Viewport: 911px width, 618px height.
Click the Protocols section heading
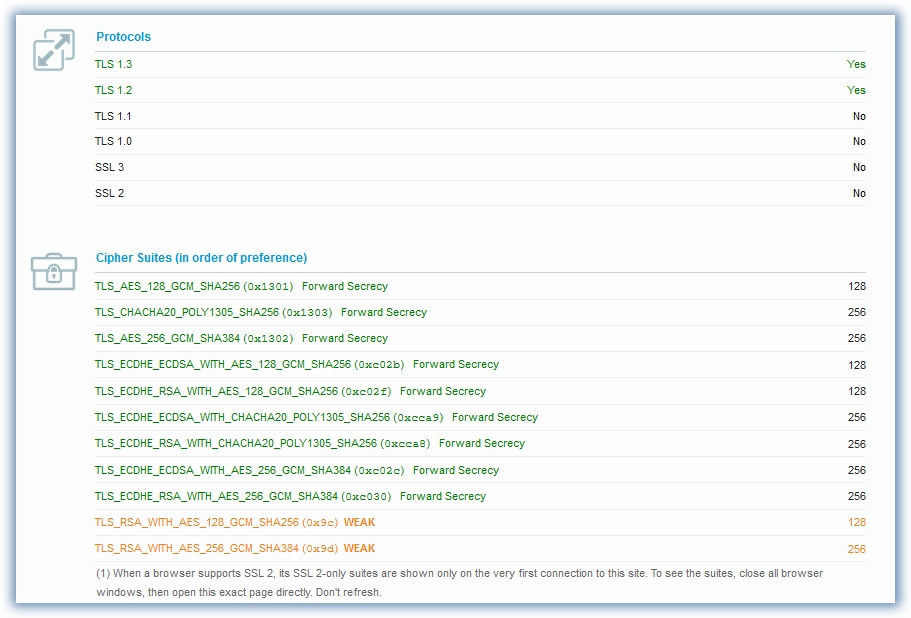[123, 37]
